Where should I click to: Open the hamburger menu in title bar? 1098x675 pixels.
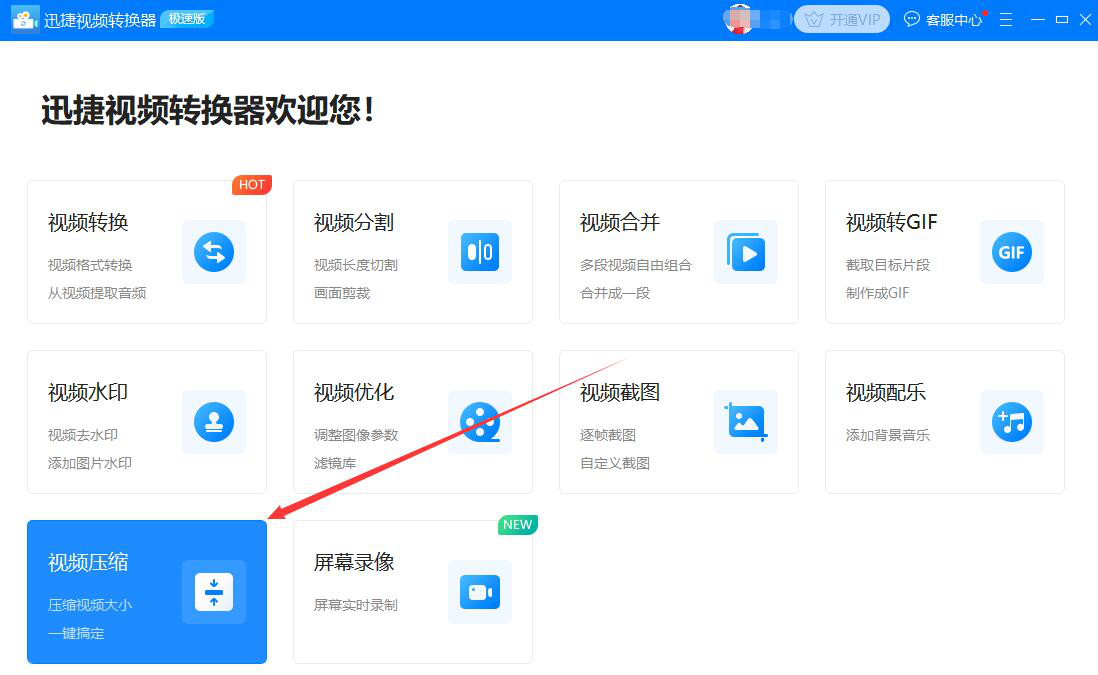coord(1006,20)
